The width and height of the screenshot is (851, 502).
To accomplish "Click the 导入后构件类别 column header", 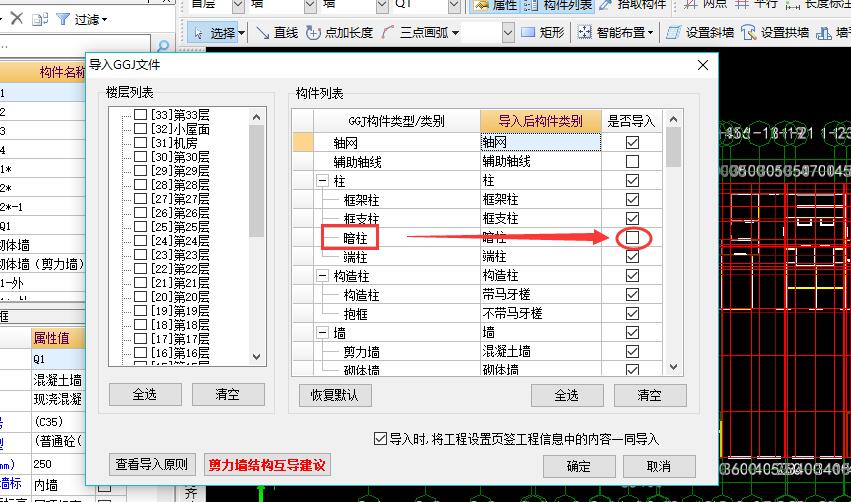I will [541, 121].
